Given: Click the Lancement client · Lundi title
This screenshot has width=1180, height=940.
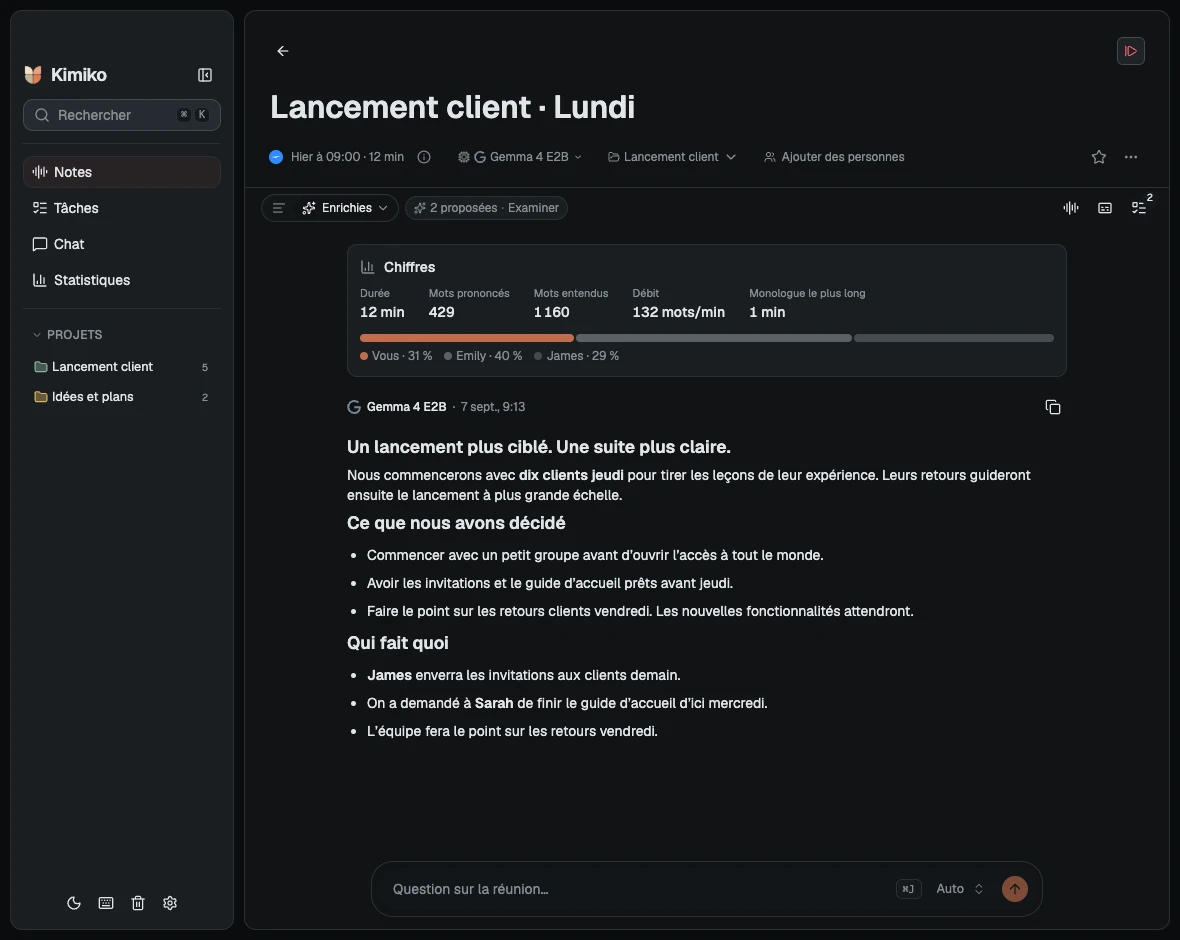Looking at the screenshot, I should tap(452, 107).
